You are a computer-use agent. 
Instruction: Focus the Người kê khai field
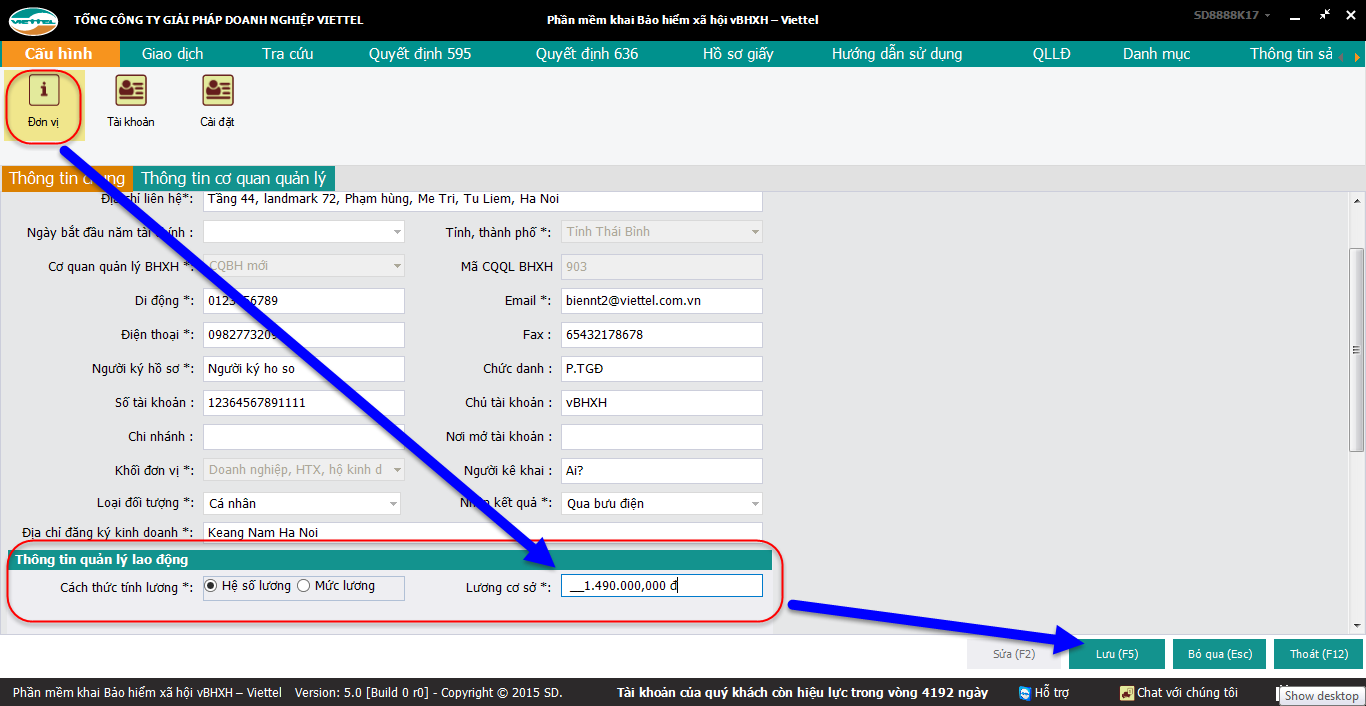[662, 470]
